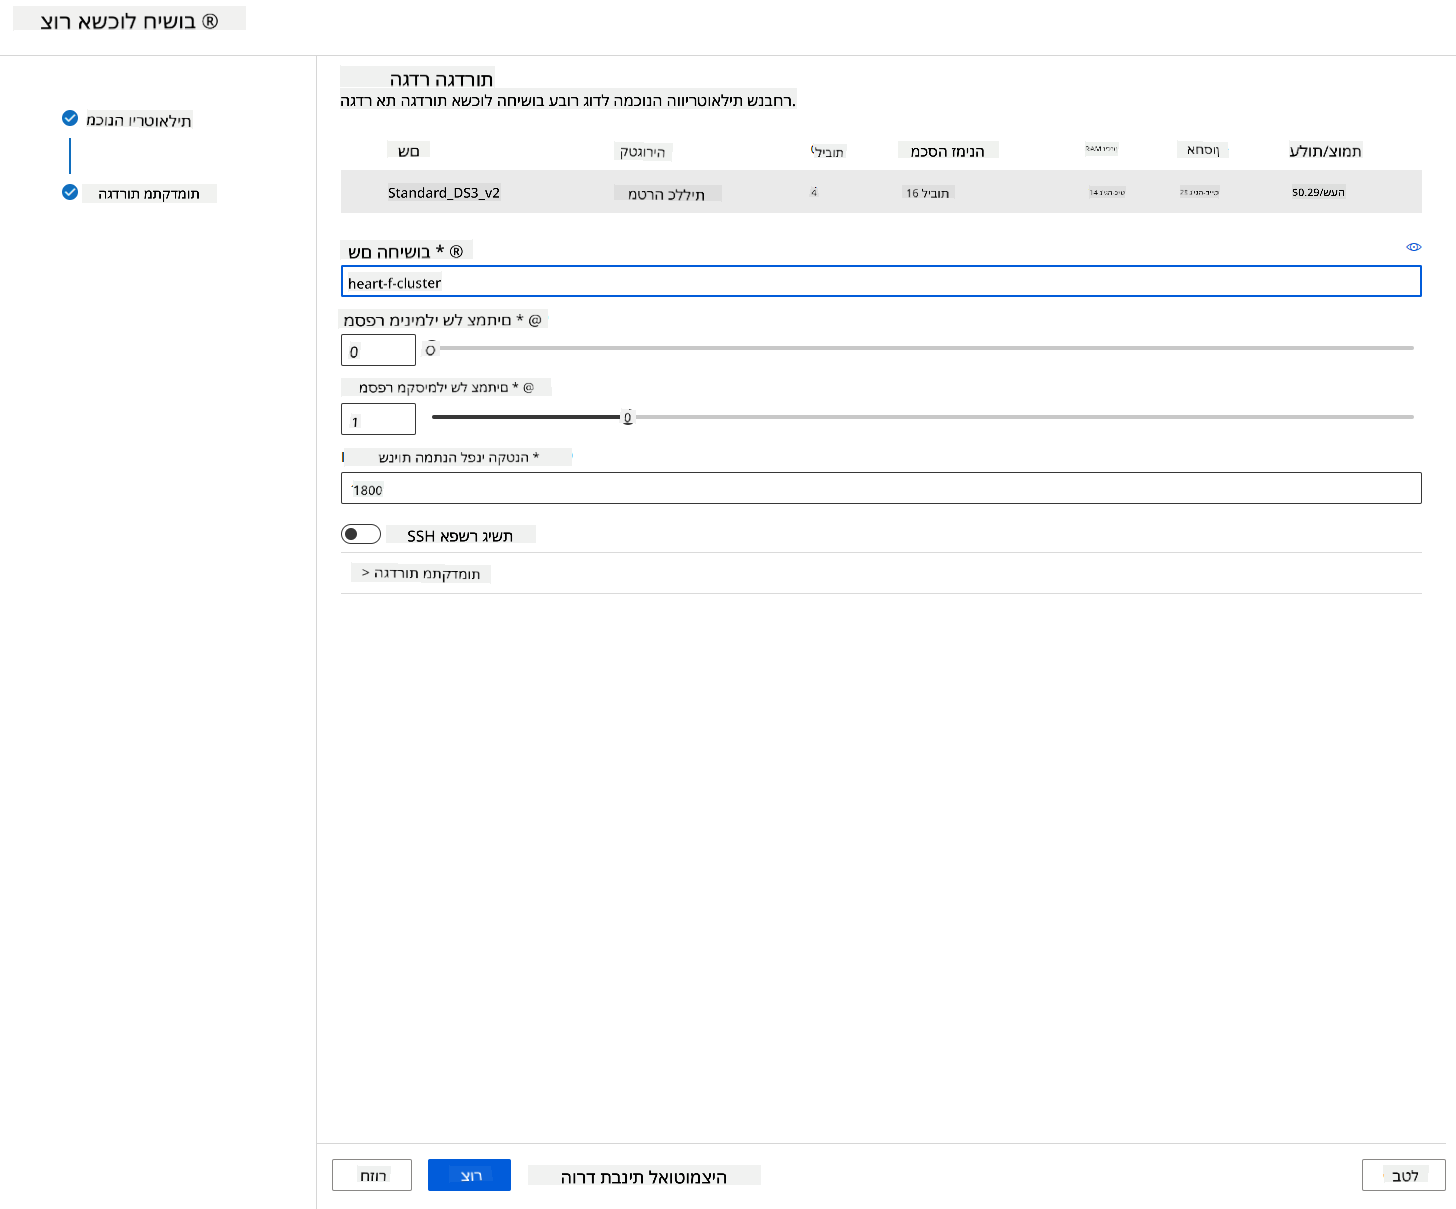Select the Standard_DS3_v2 table row

881,192
